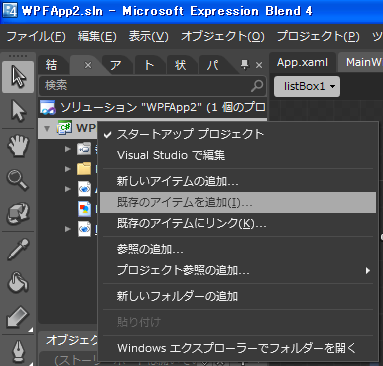Switch to the パ panel tab
This screenshot has width=383, height=366.
point(213,65)
